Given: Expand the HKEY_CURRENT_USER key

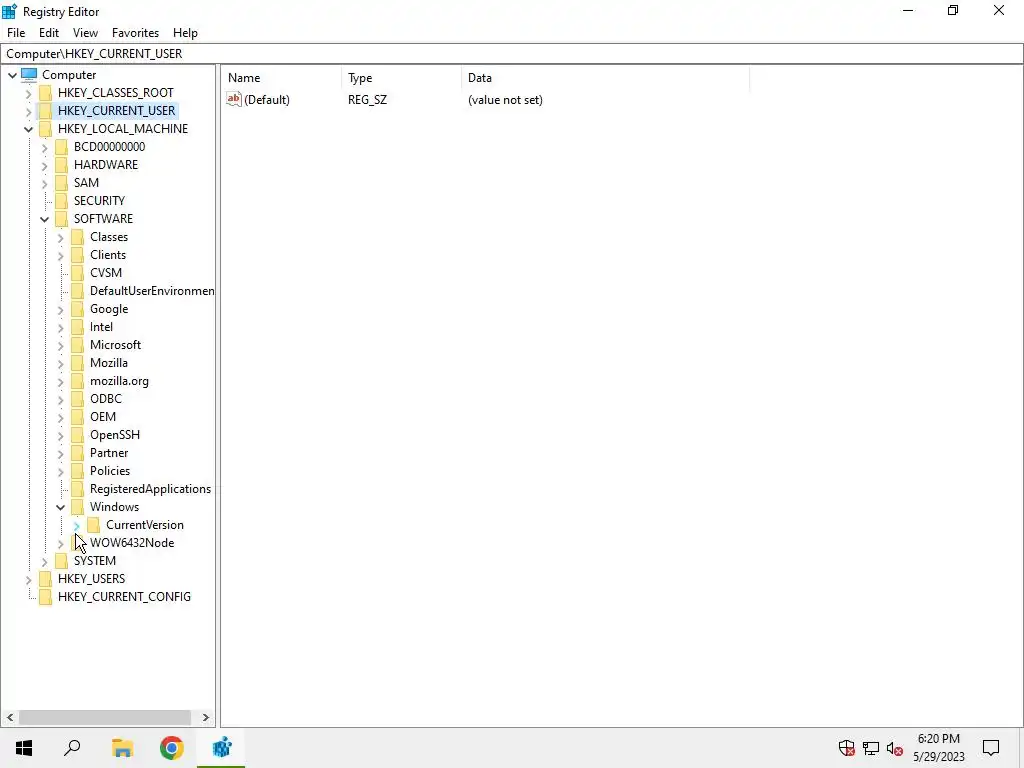Looking at the screenshot, I should pos(28,112).
